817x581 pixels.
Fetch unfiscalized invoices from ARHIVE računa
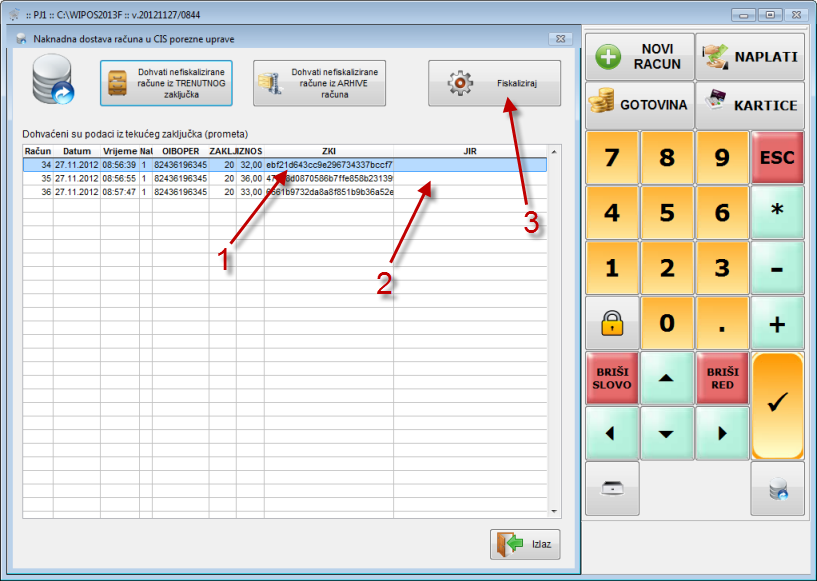319,84
